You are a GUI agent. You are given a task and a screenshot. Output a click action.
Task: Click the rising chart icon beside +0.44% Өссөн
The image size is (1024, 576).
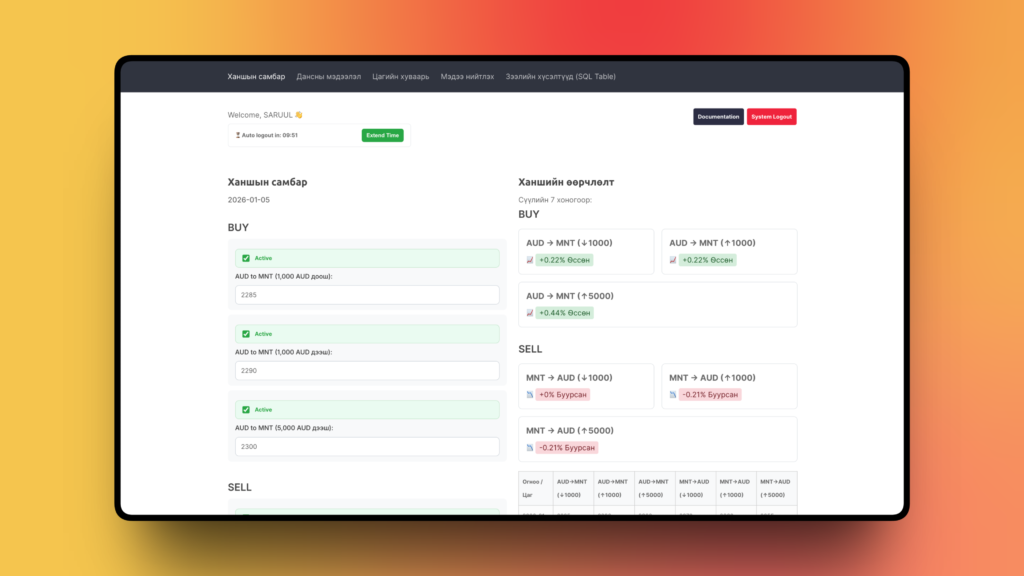[531, 313]
